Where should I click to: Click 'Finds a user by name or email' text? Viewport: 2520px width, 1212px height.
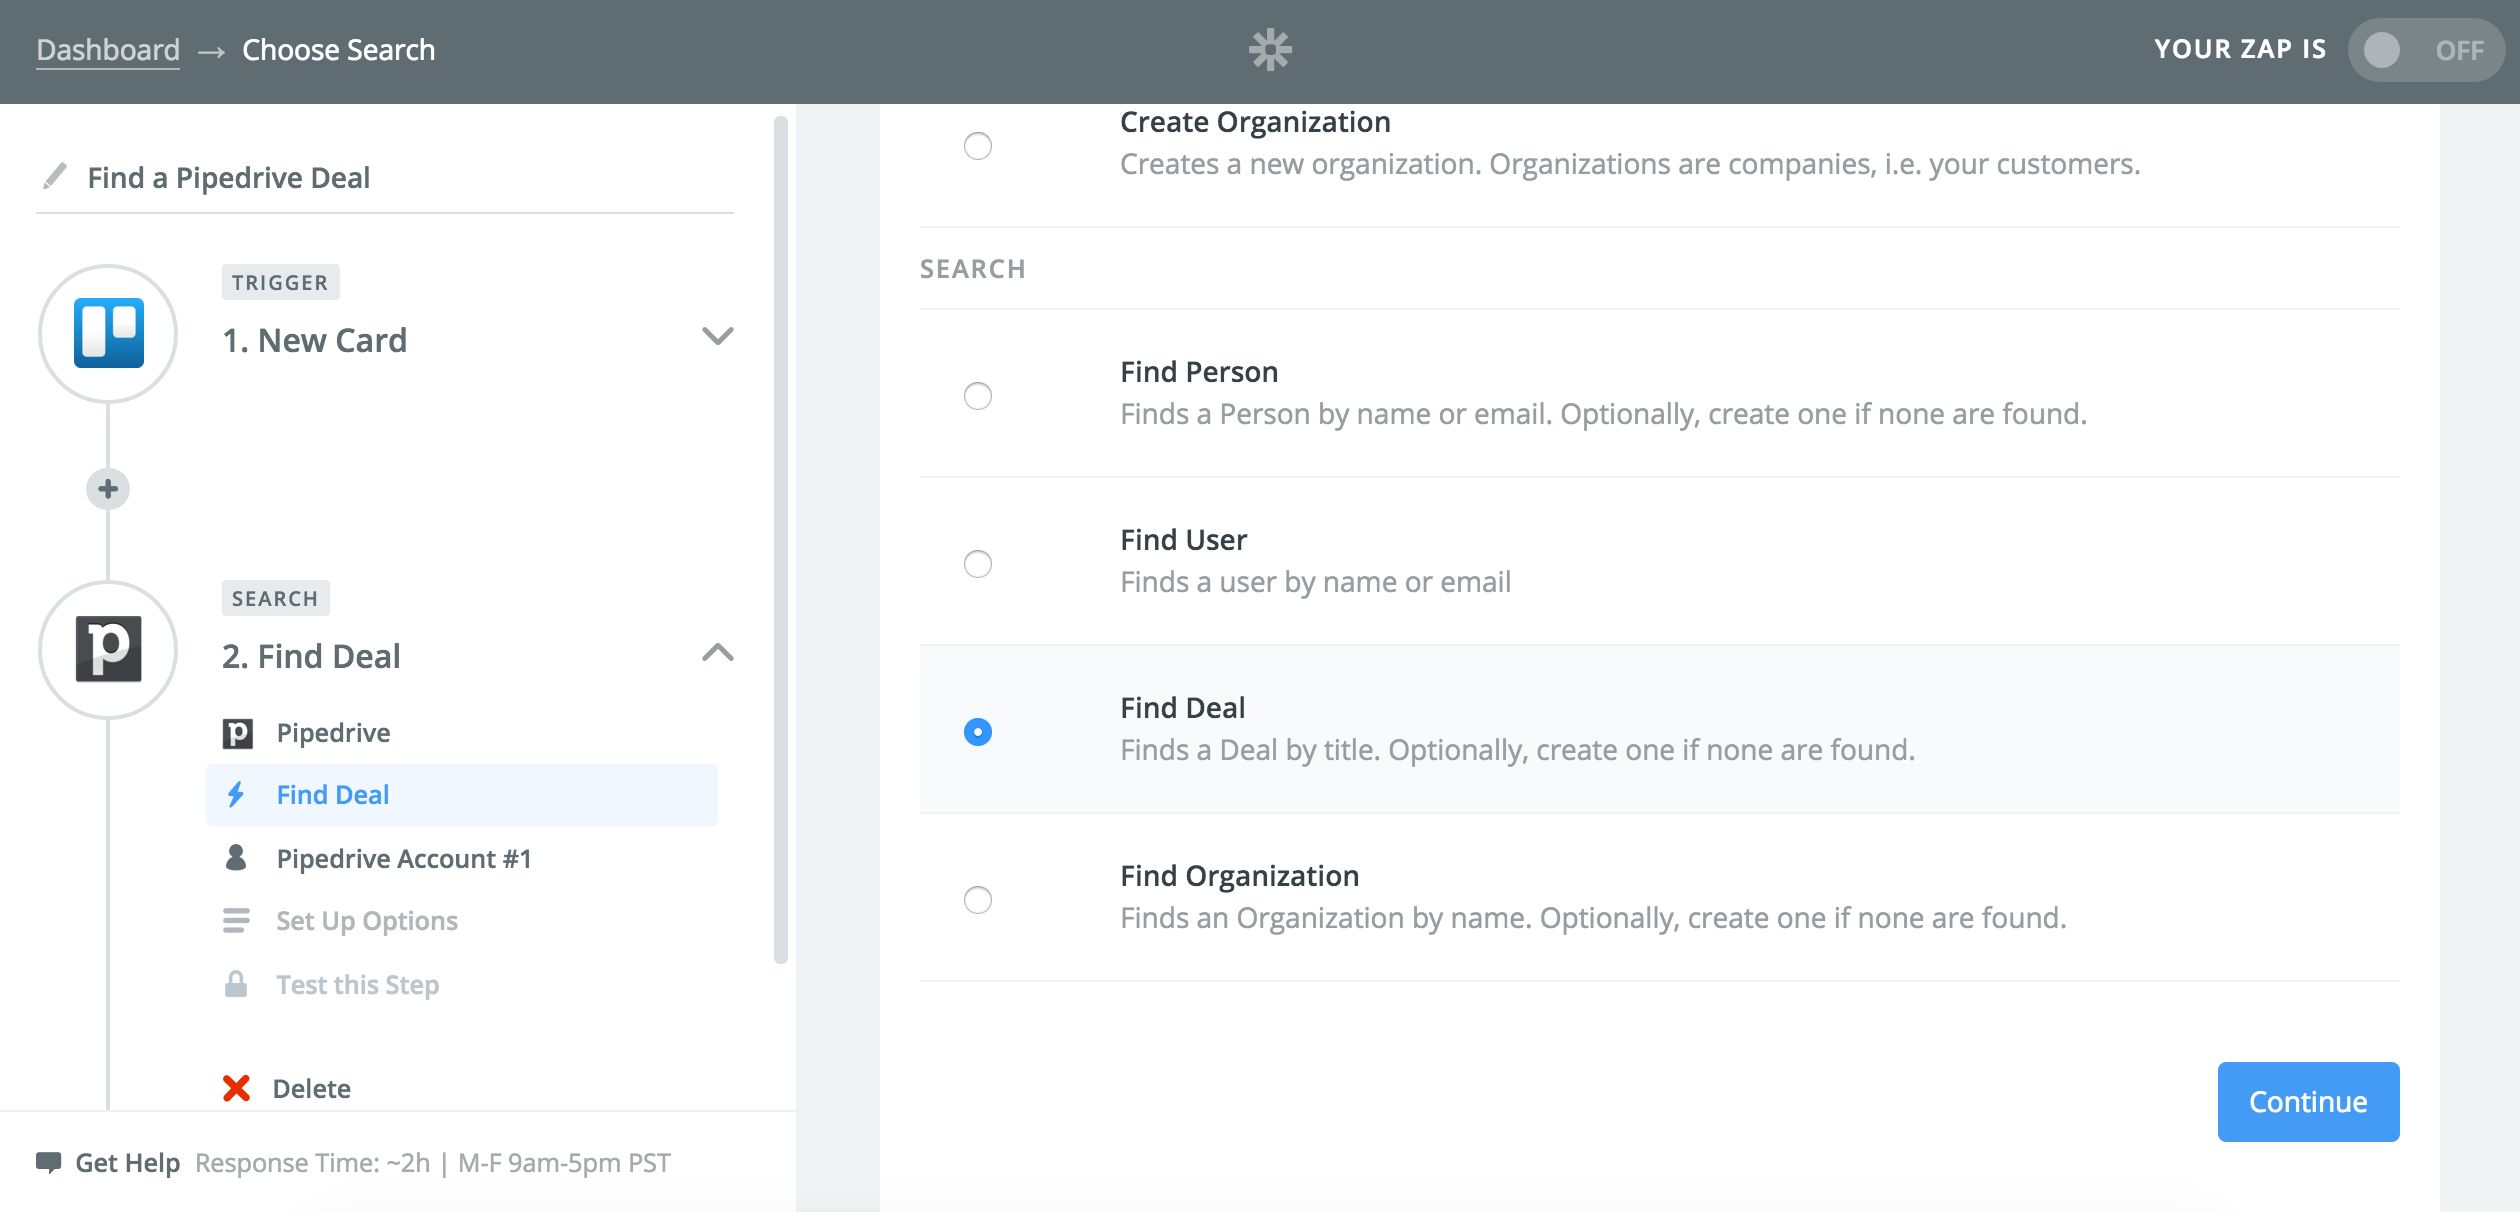click(x=1315, y=582)
